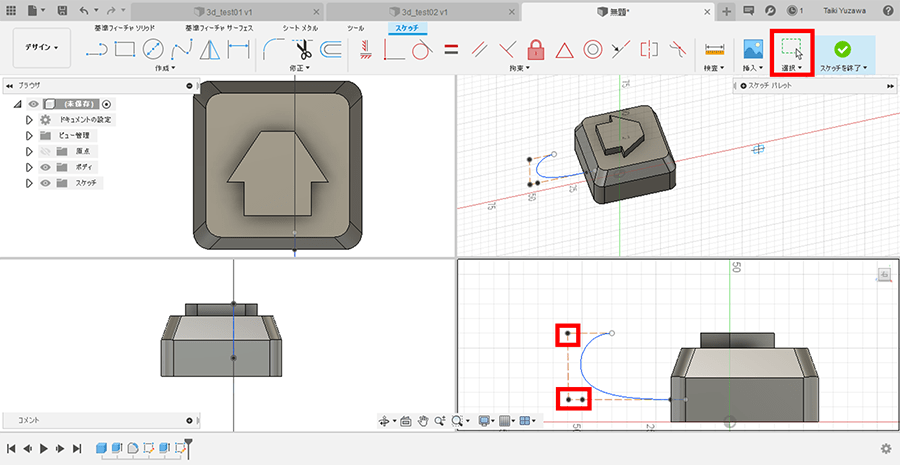The width and height of the screenshot is (900, 465).
Task: Open the デザイン workspace dropdown
Action: (x=42, y=47)
